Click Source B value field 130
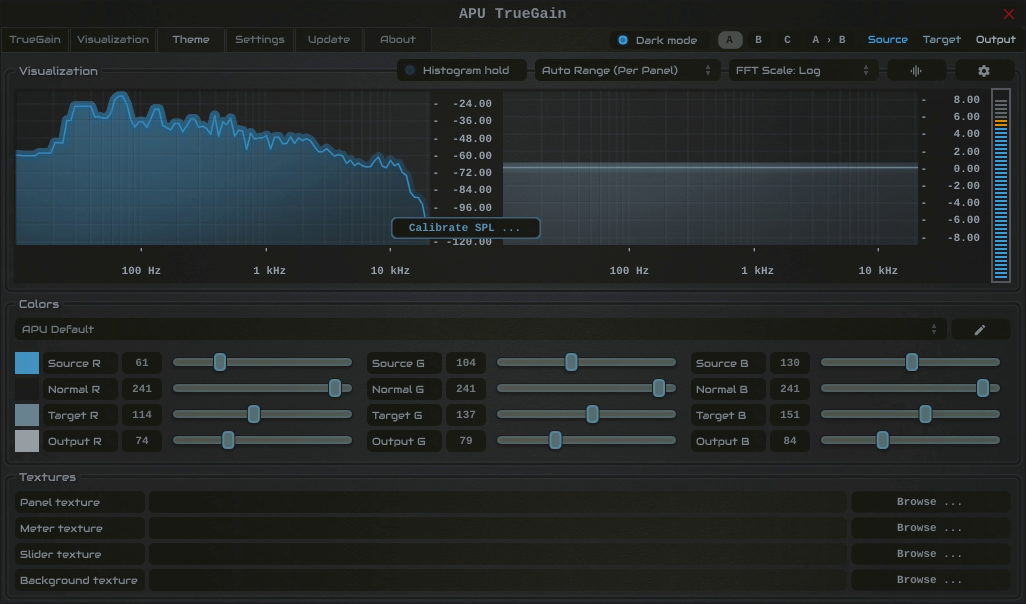 790,363
